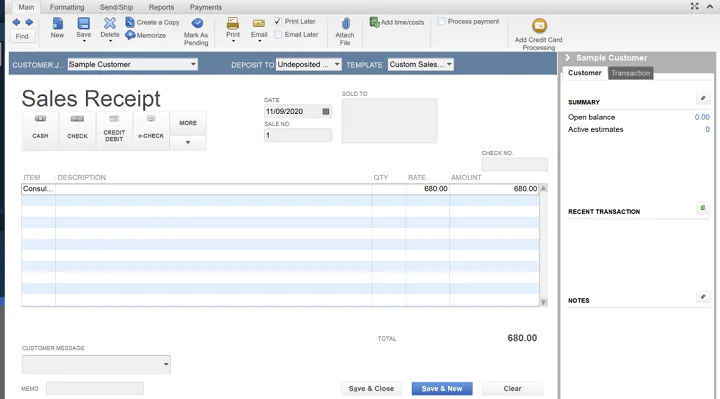Click the Clear button
This screenshot has width=720, height=399.
click(512, 388)
